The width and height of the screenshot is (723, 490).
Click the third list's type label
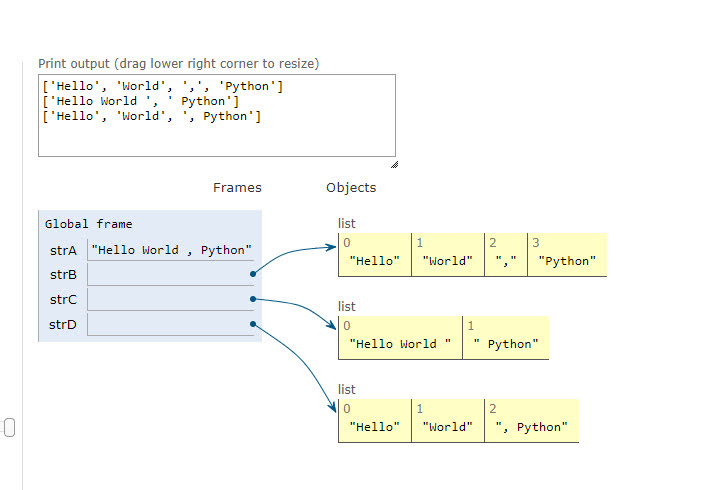pyautogui.click(x=347, y=390)
